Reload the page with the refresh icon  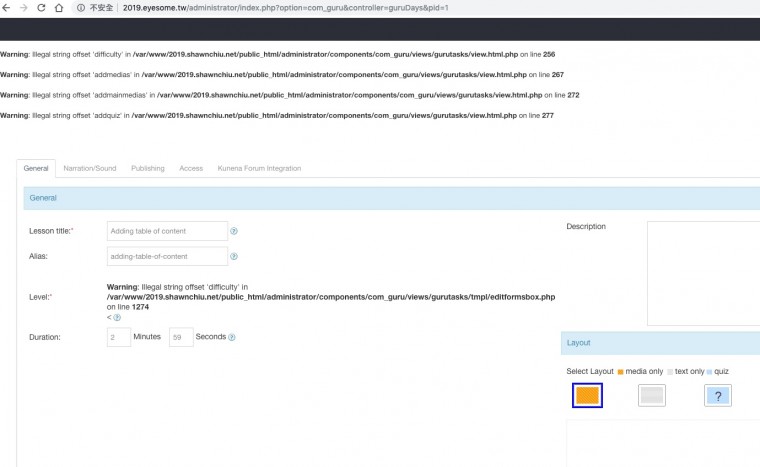click(x=41, y=8)
